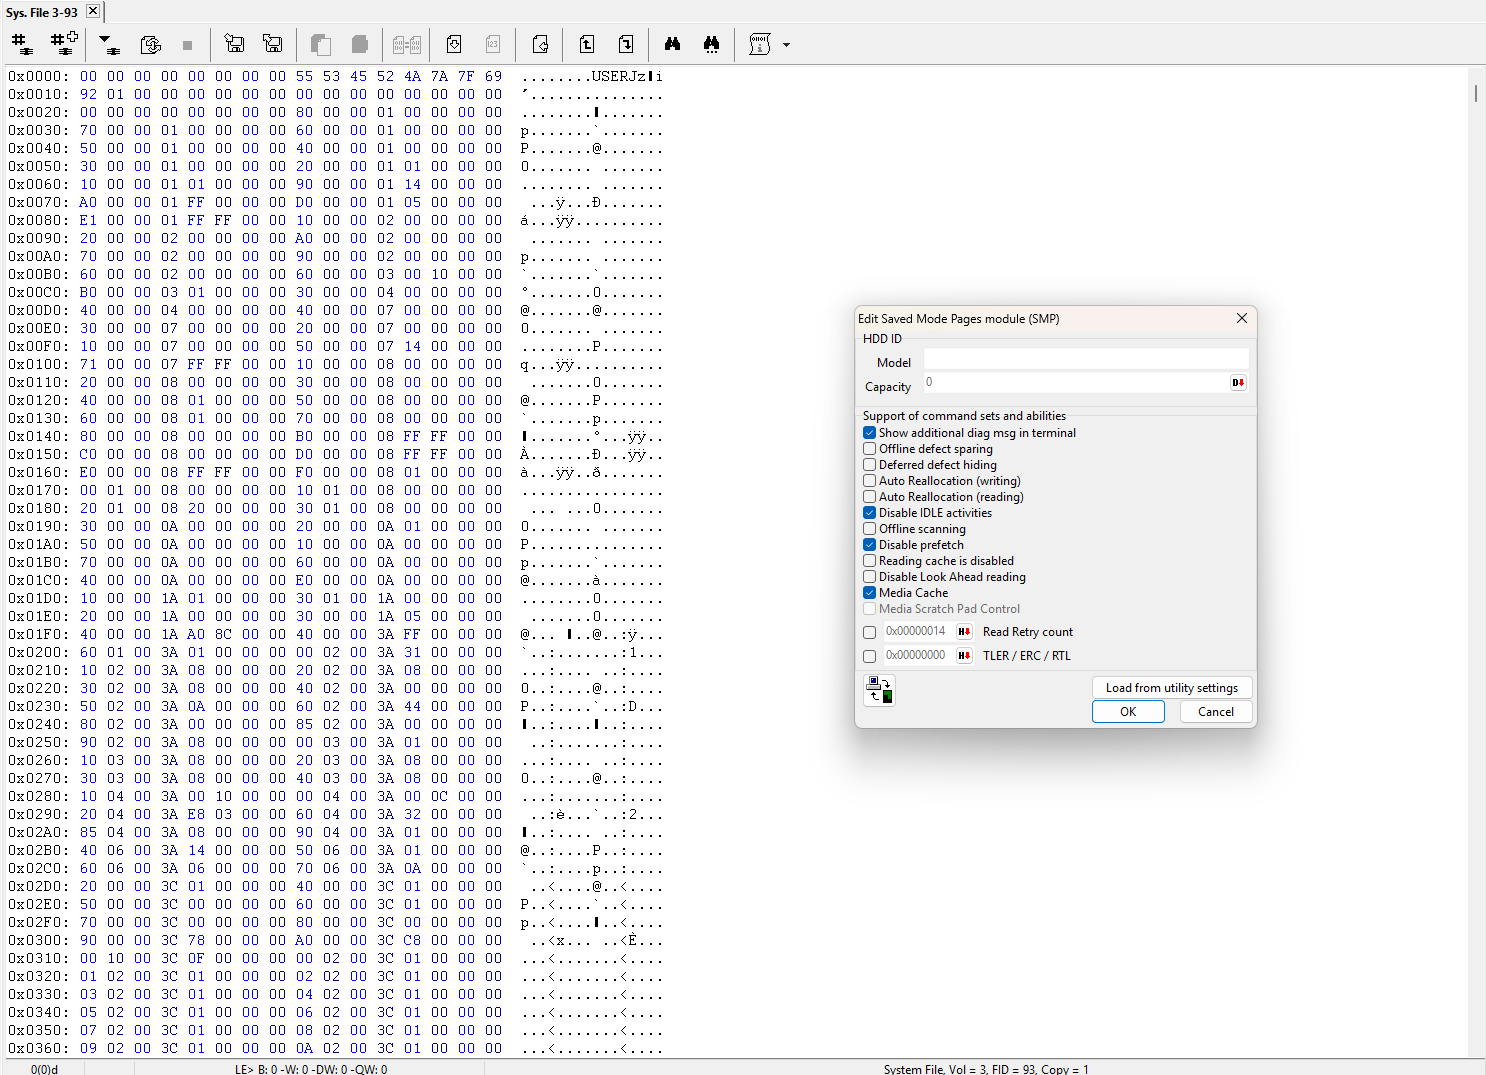Click the D-arrow button in Capacity field

point(1238,383)
